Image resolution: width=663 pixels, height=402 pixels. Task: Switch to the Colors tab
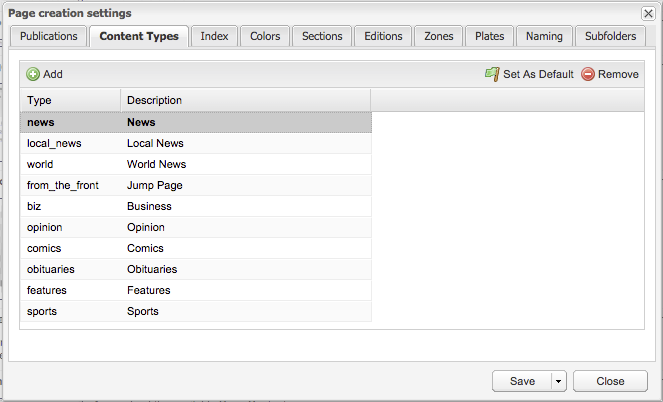[x=265, y=36]
